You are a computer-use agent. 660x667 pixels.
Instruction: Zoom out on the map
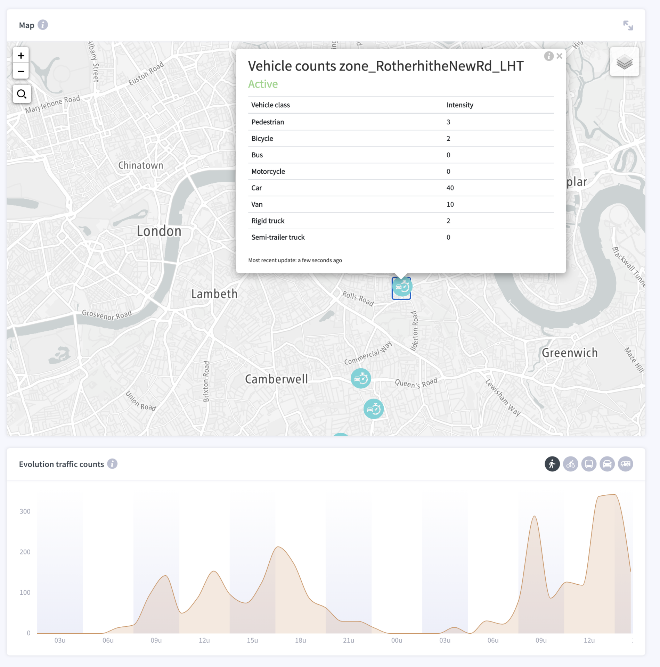21,72
